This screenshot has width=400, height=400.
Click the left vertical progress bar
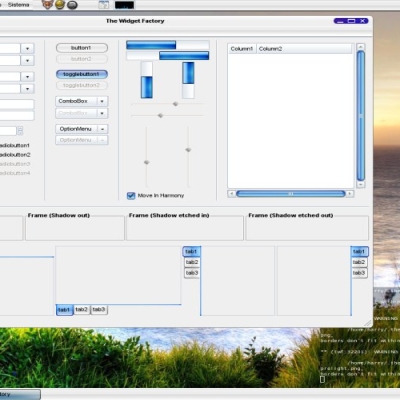pos(147,80)
